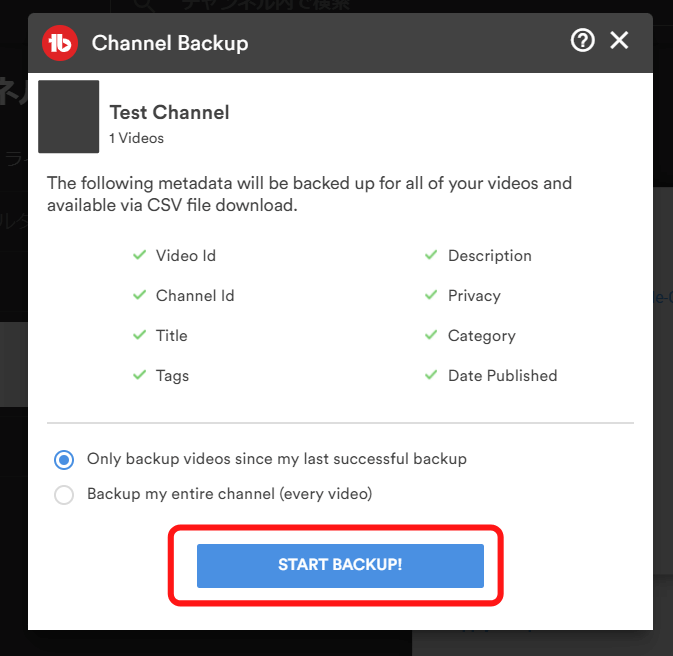Click the Test Channel name text
The width and height of the screenshot is (673, 656).
pos(170,112)
